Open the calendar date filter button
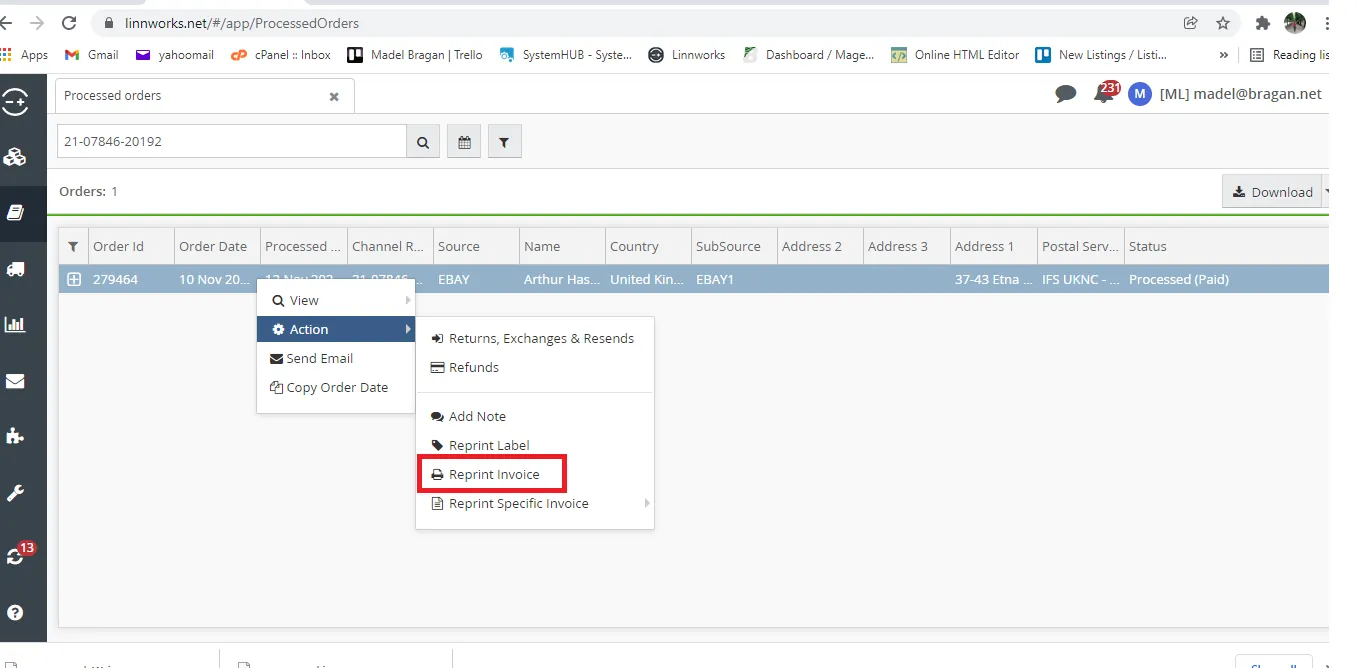1357x668 pixels. [464, 142]
